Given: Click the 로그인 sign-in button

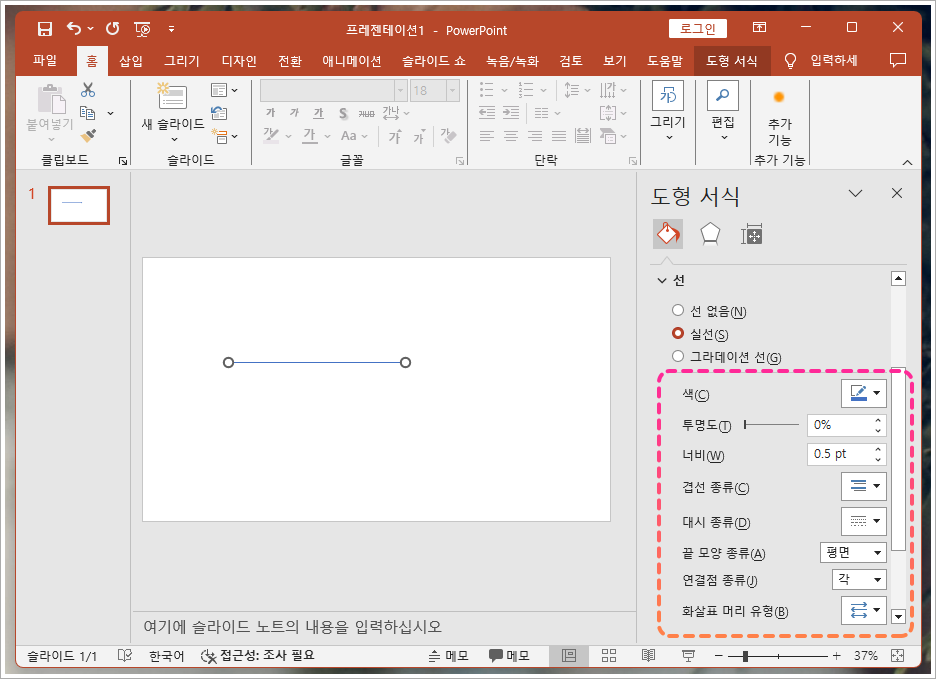Looking at the screenshot, I should point(698,28).
